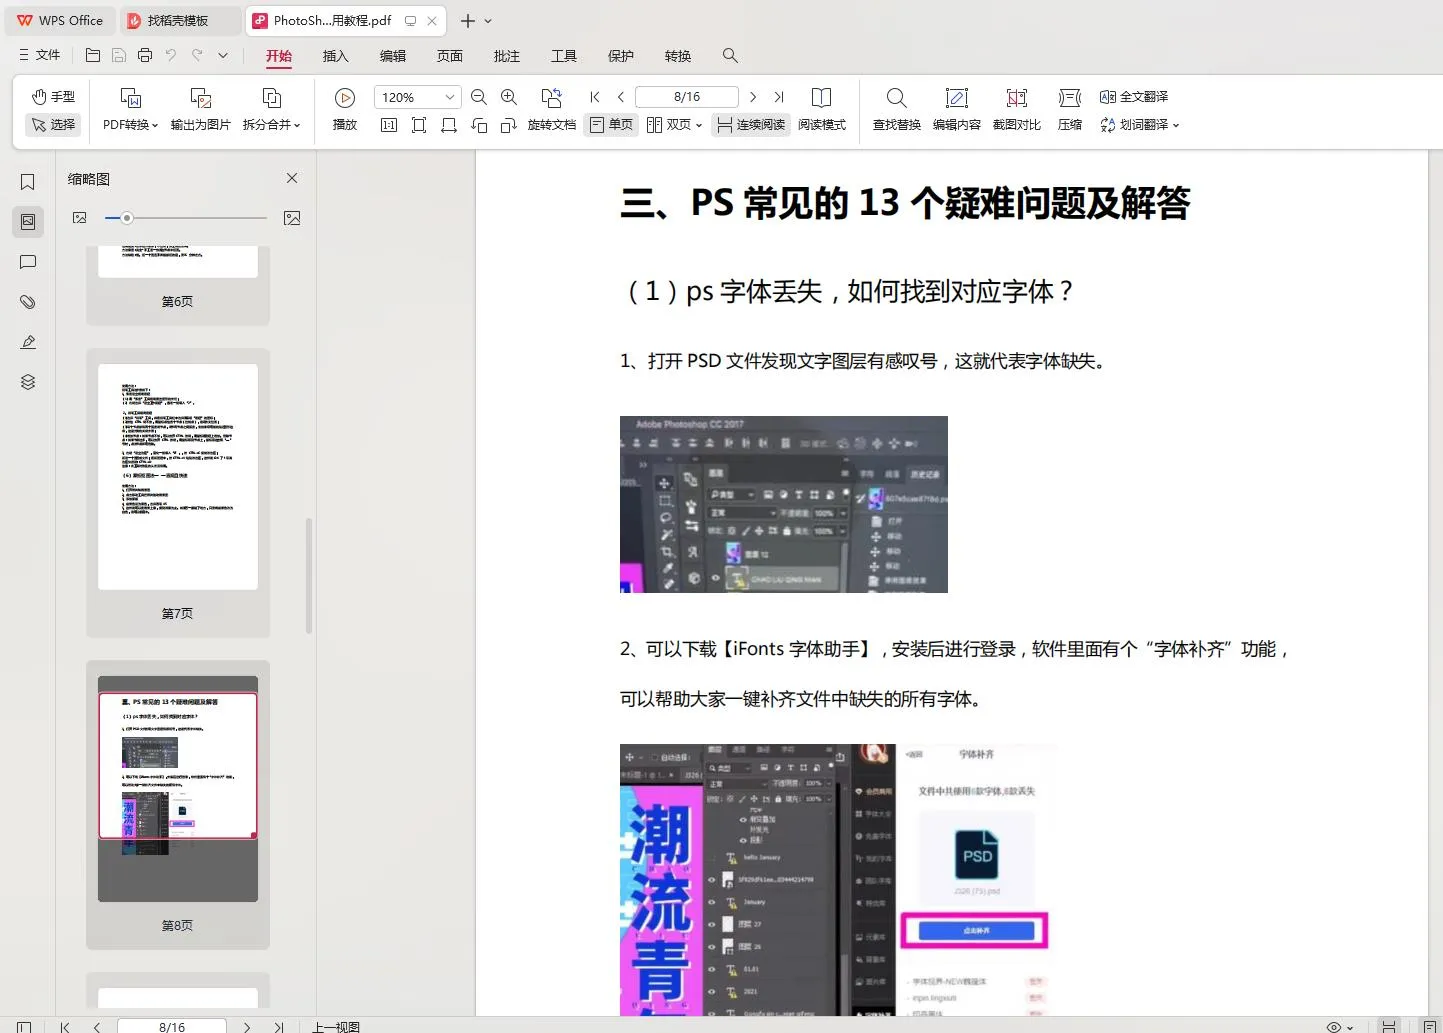Click the fit width icon
Viewport: 1443px width, 1033px height.
coord(449,125)
